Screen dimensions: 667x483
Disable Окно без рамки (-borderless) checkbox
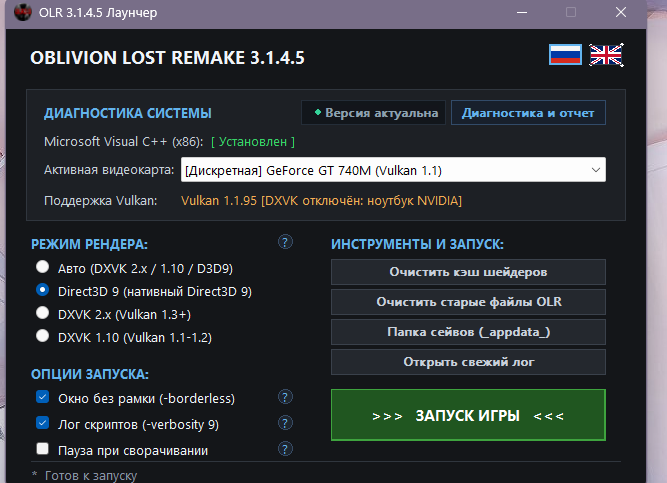[x=43, y=397]
